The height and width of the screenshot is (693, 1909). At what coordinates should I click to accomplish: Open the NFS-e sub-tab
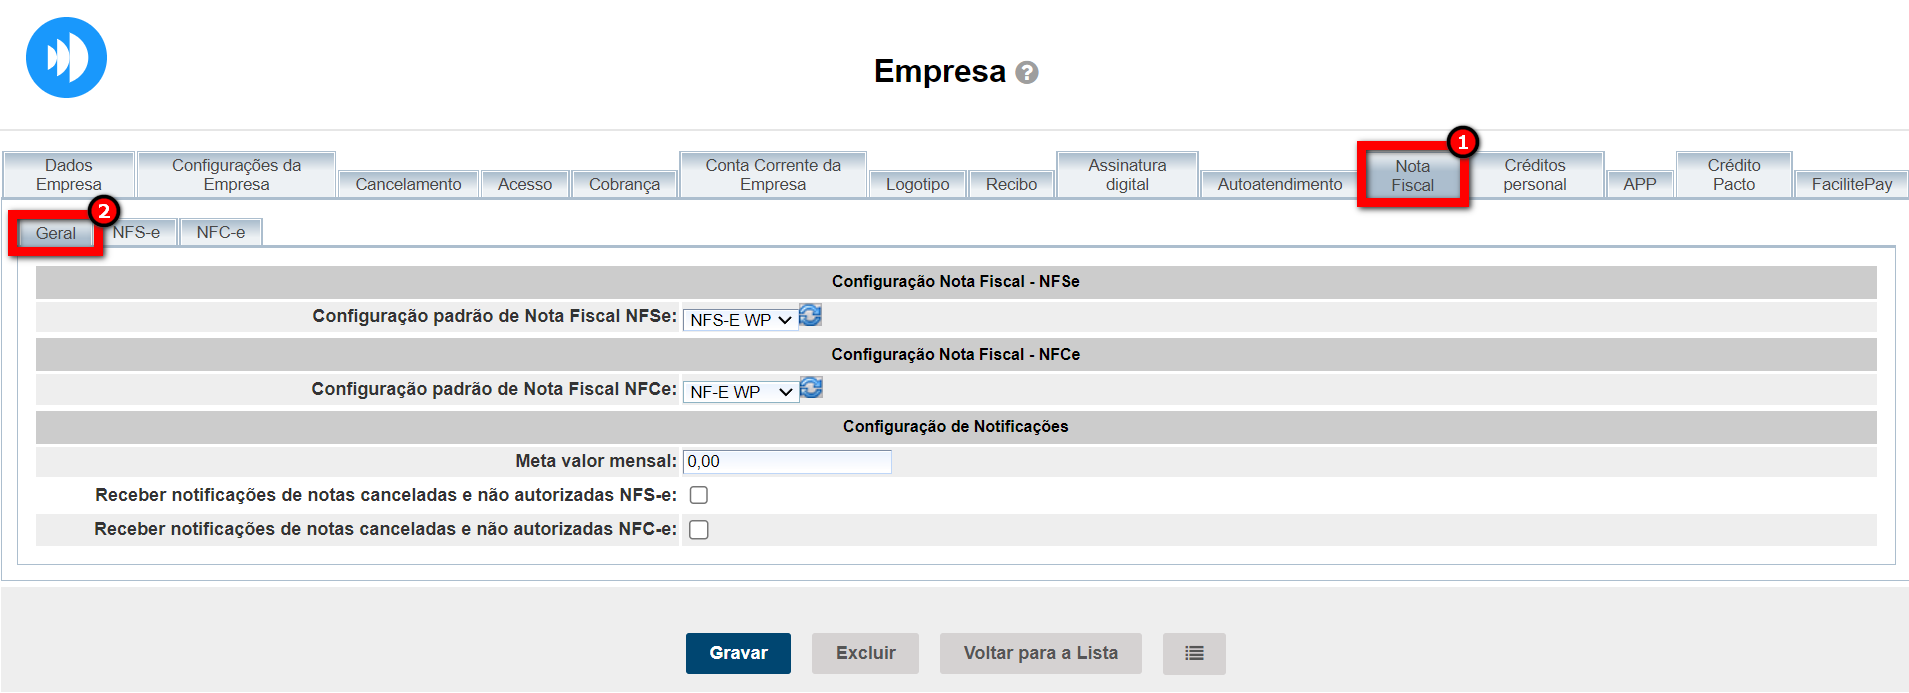point(137,232)
